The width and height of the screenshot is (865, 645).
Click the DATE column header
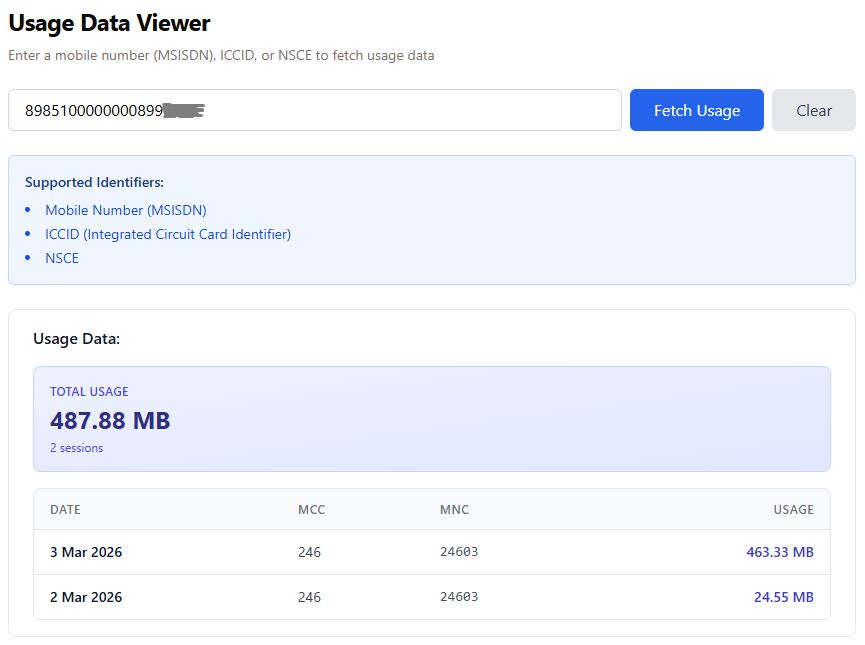pyautogui.click(x=65, y=510)
